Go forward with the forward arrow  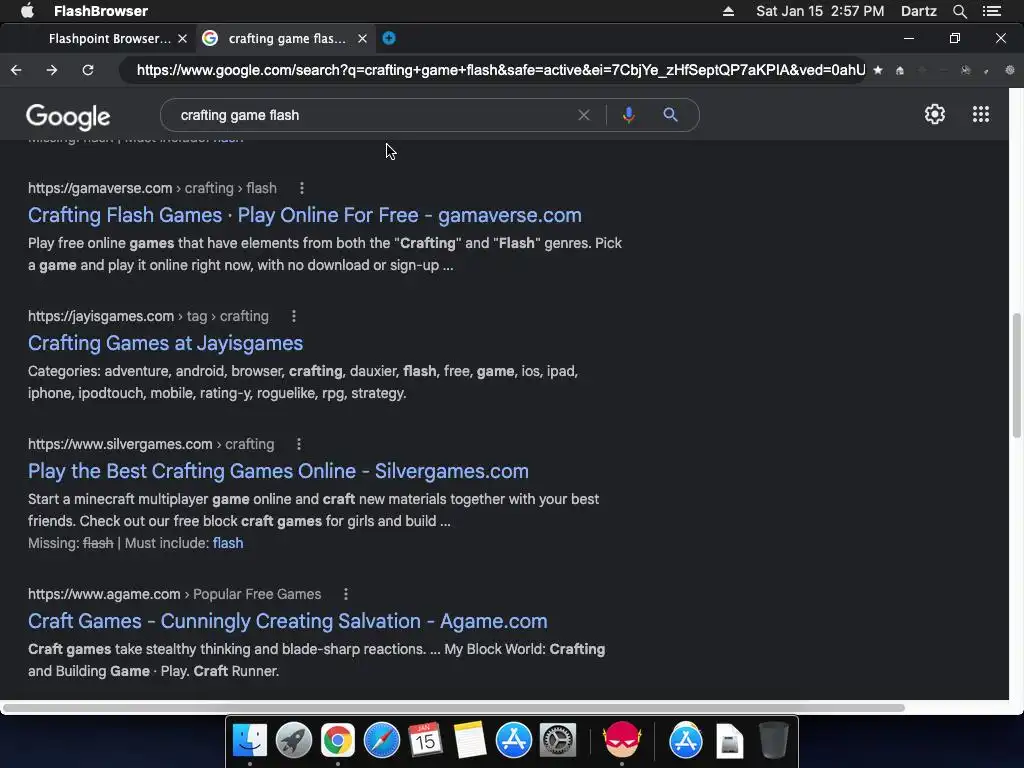[52, 70]
